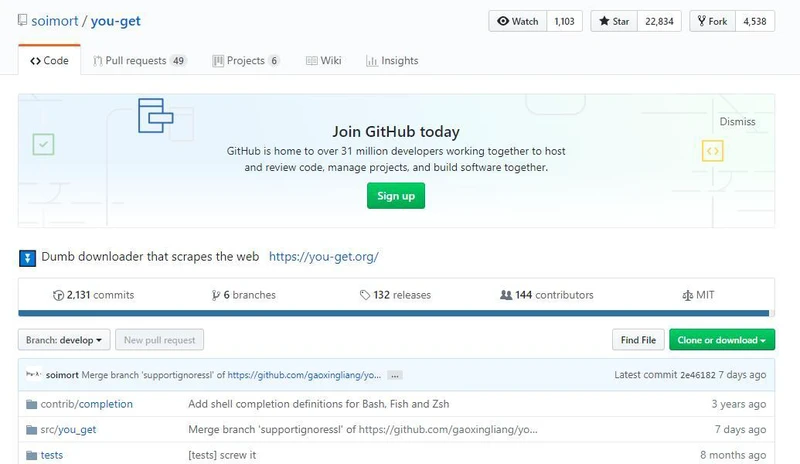Click the green Sign up button

coord(396,196)
